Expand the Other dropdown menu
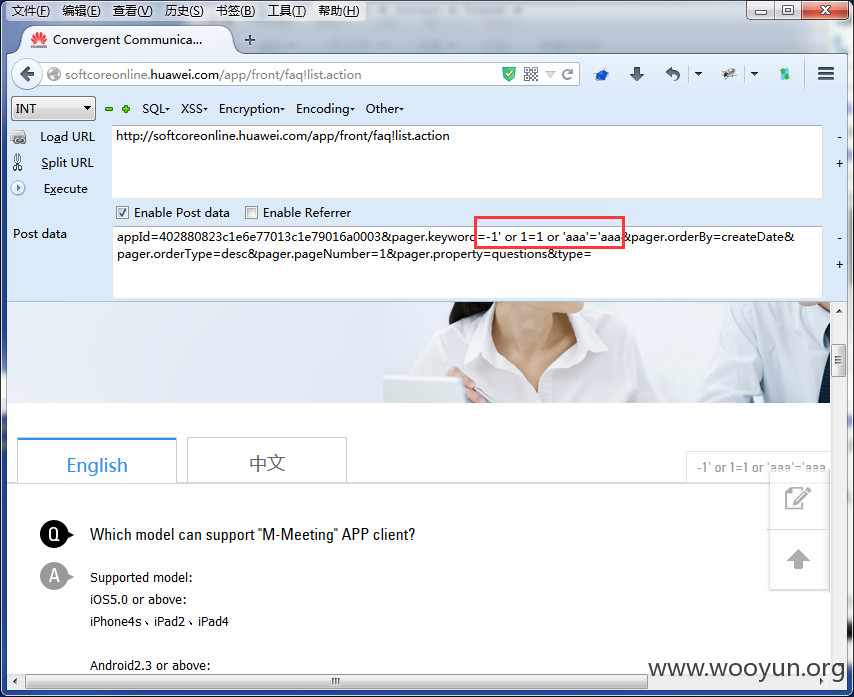The image size is (854, 697). coord(385,109)
